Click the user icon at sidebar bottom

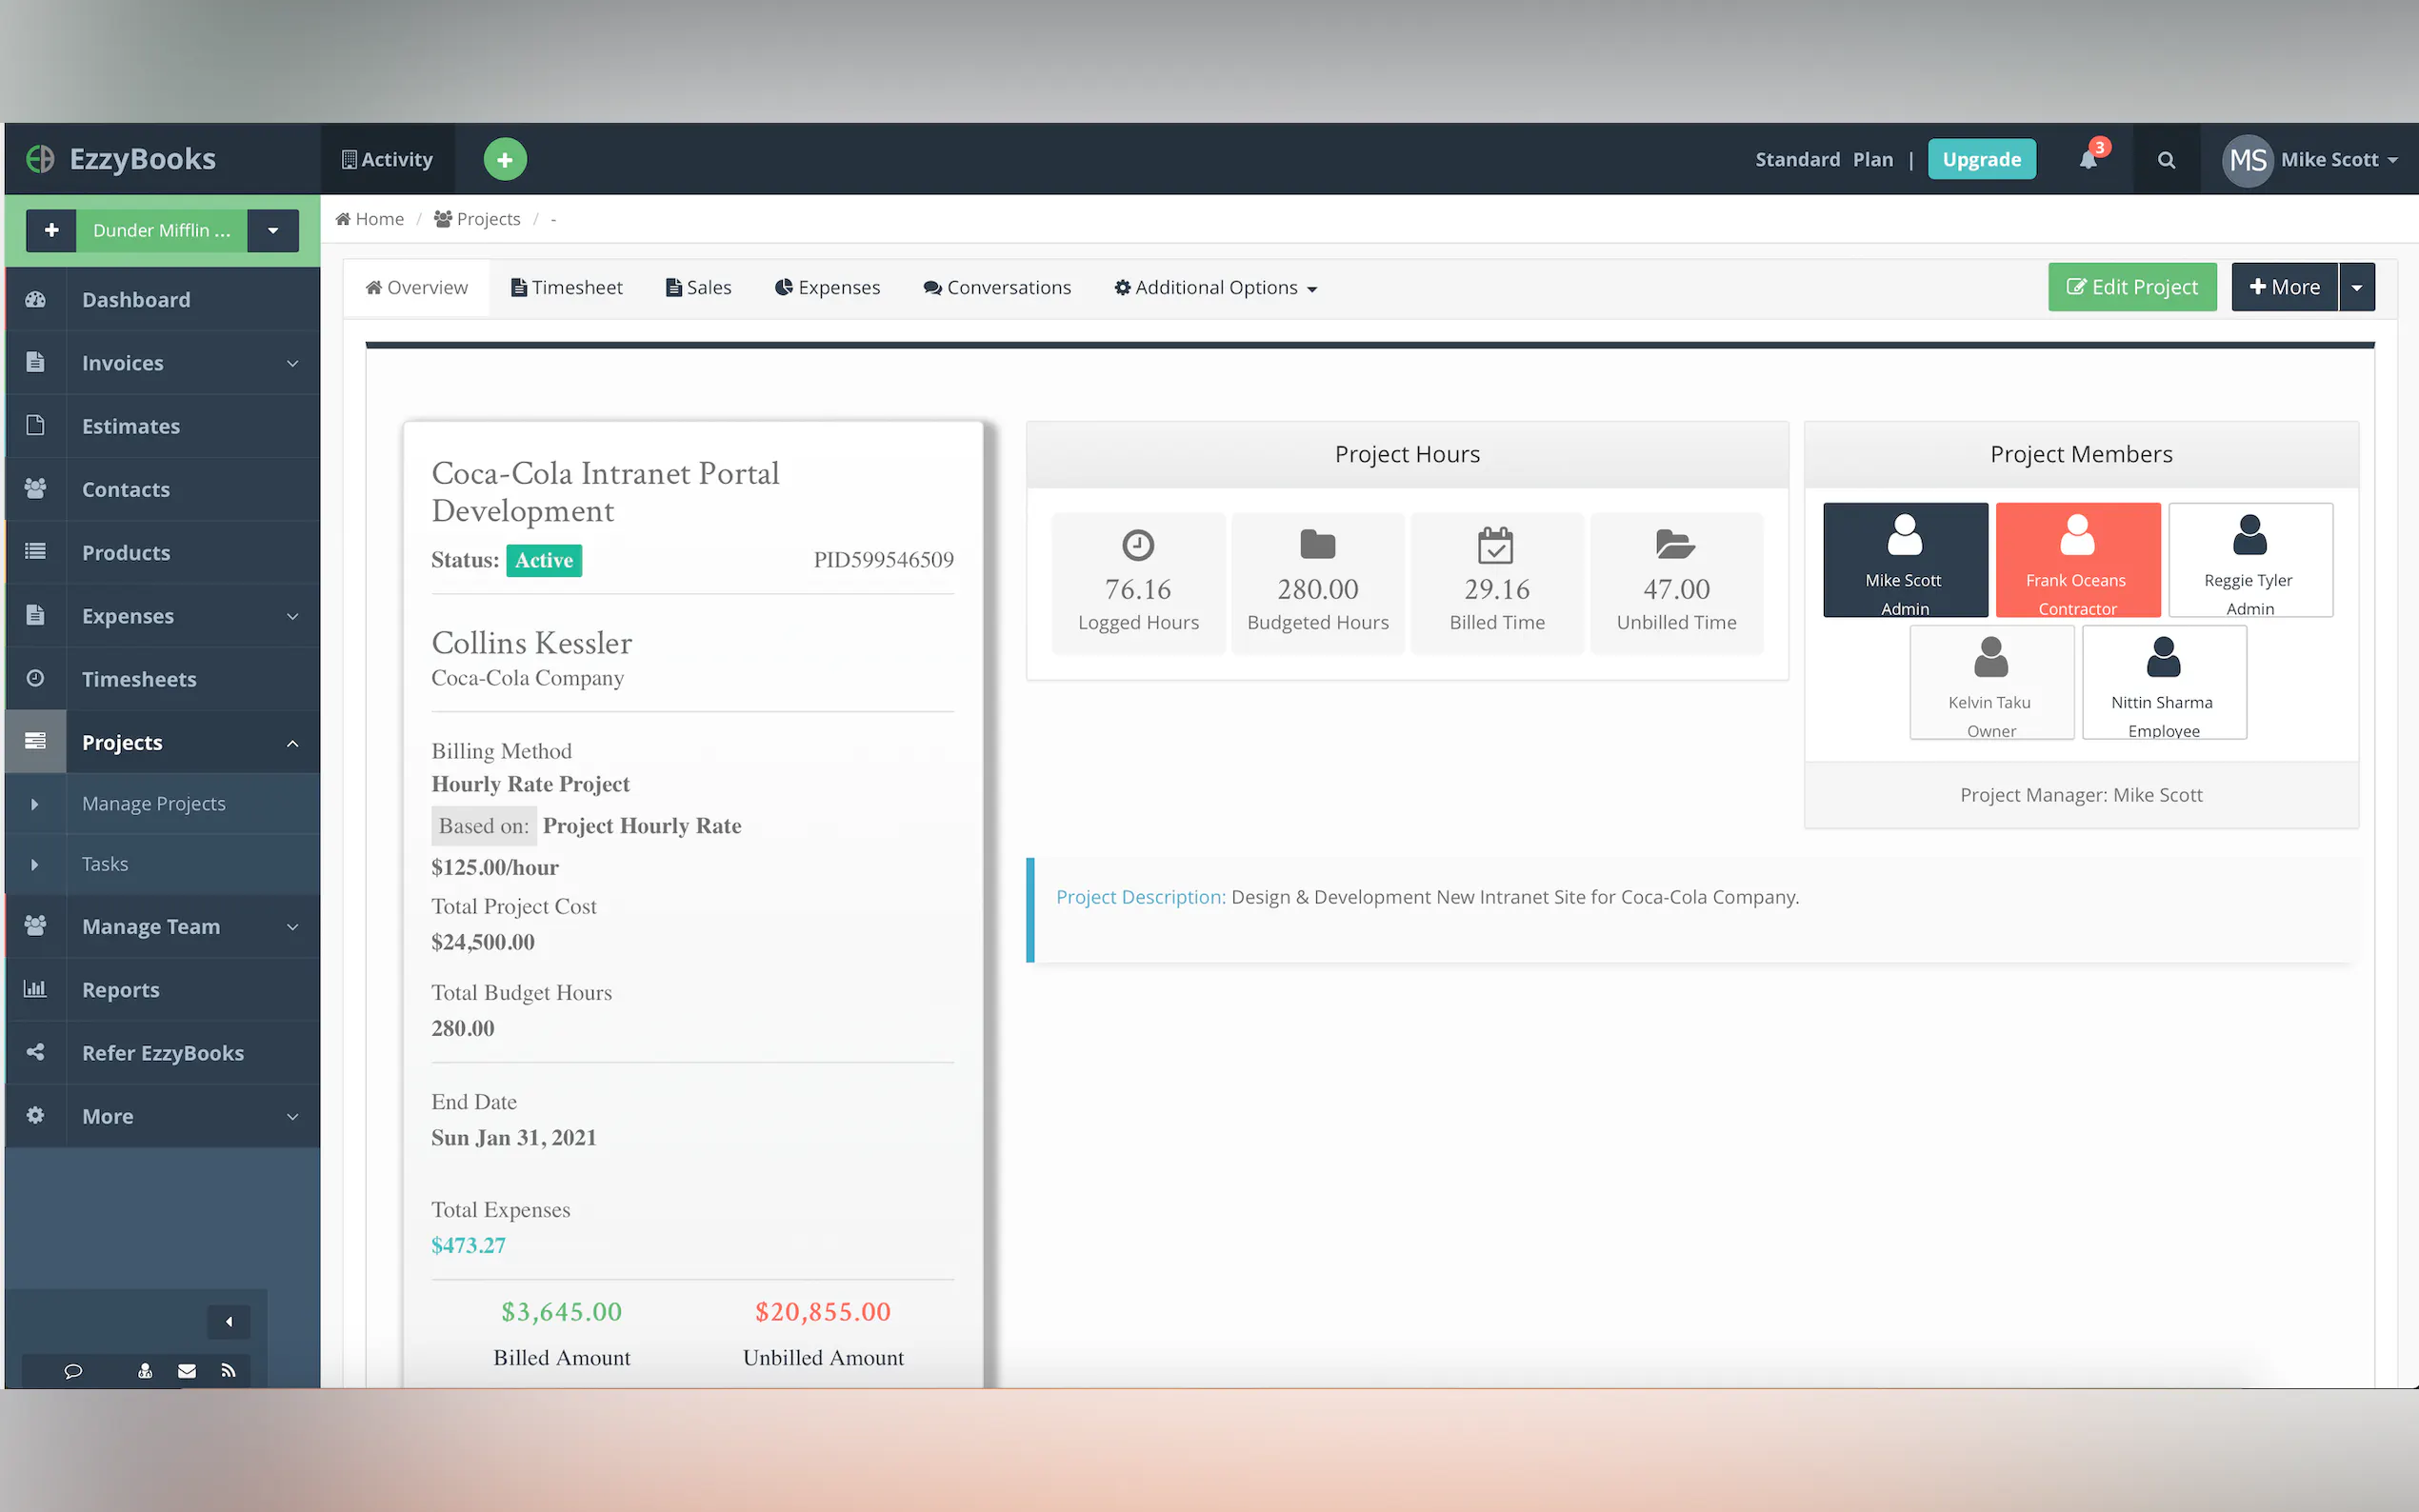pos(145,1371)
